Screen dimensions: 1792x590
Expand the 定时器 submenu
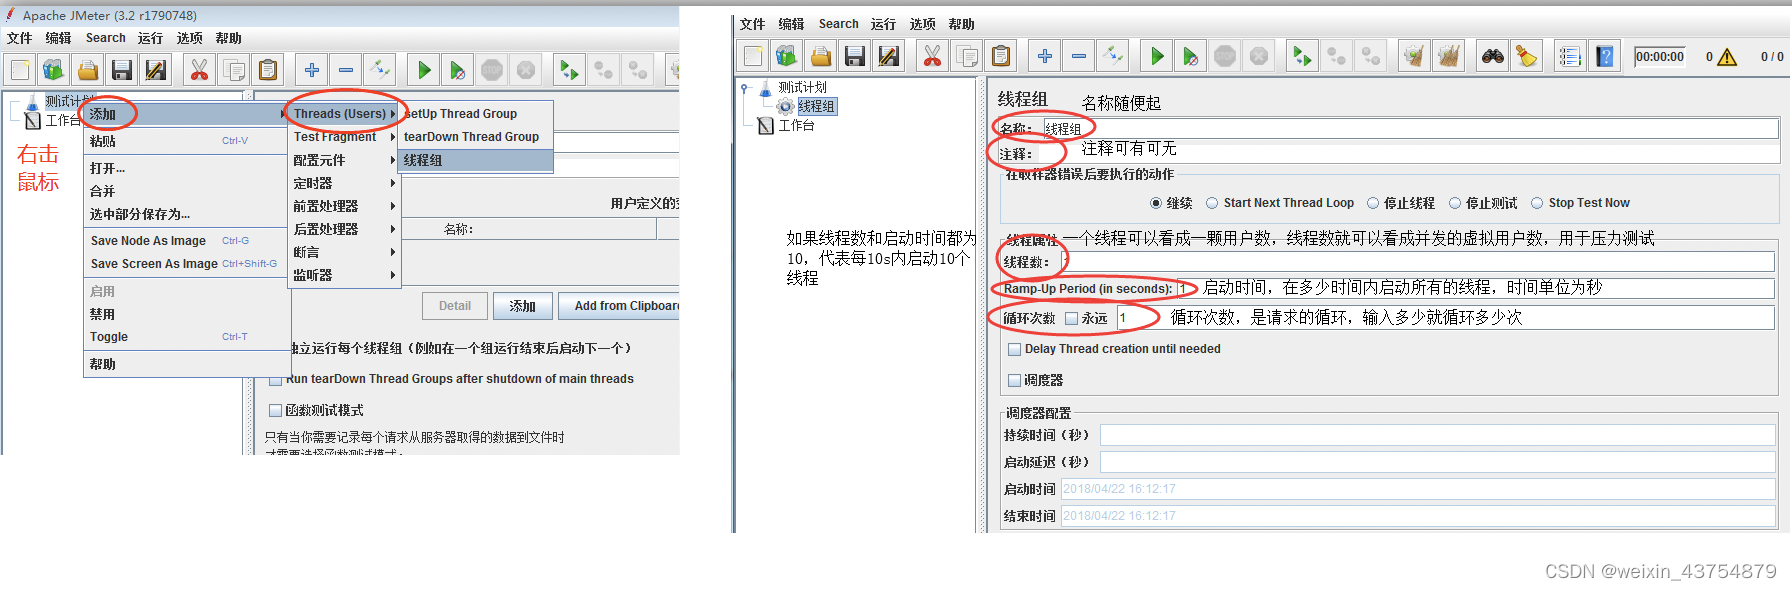[x=343, y=183]
